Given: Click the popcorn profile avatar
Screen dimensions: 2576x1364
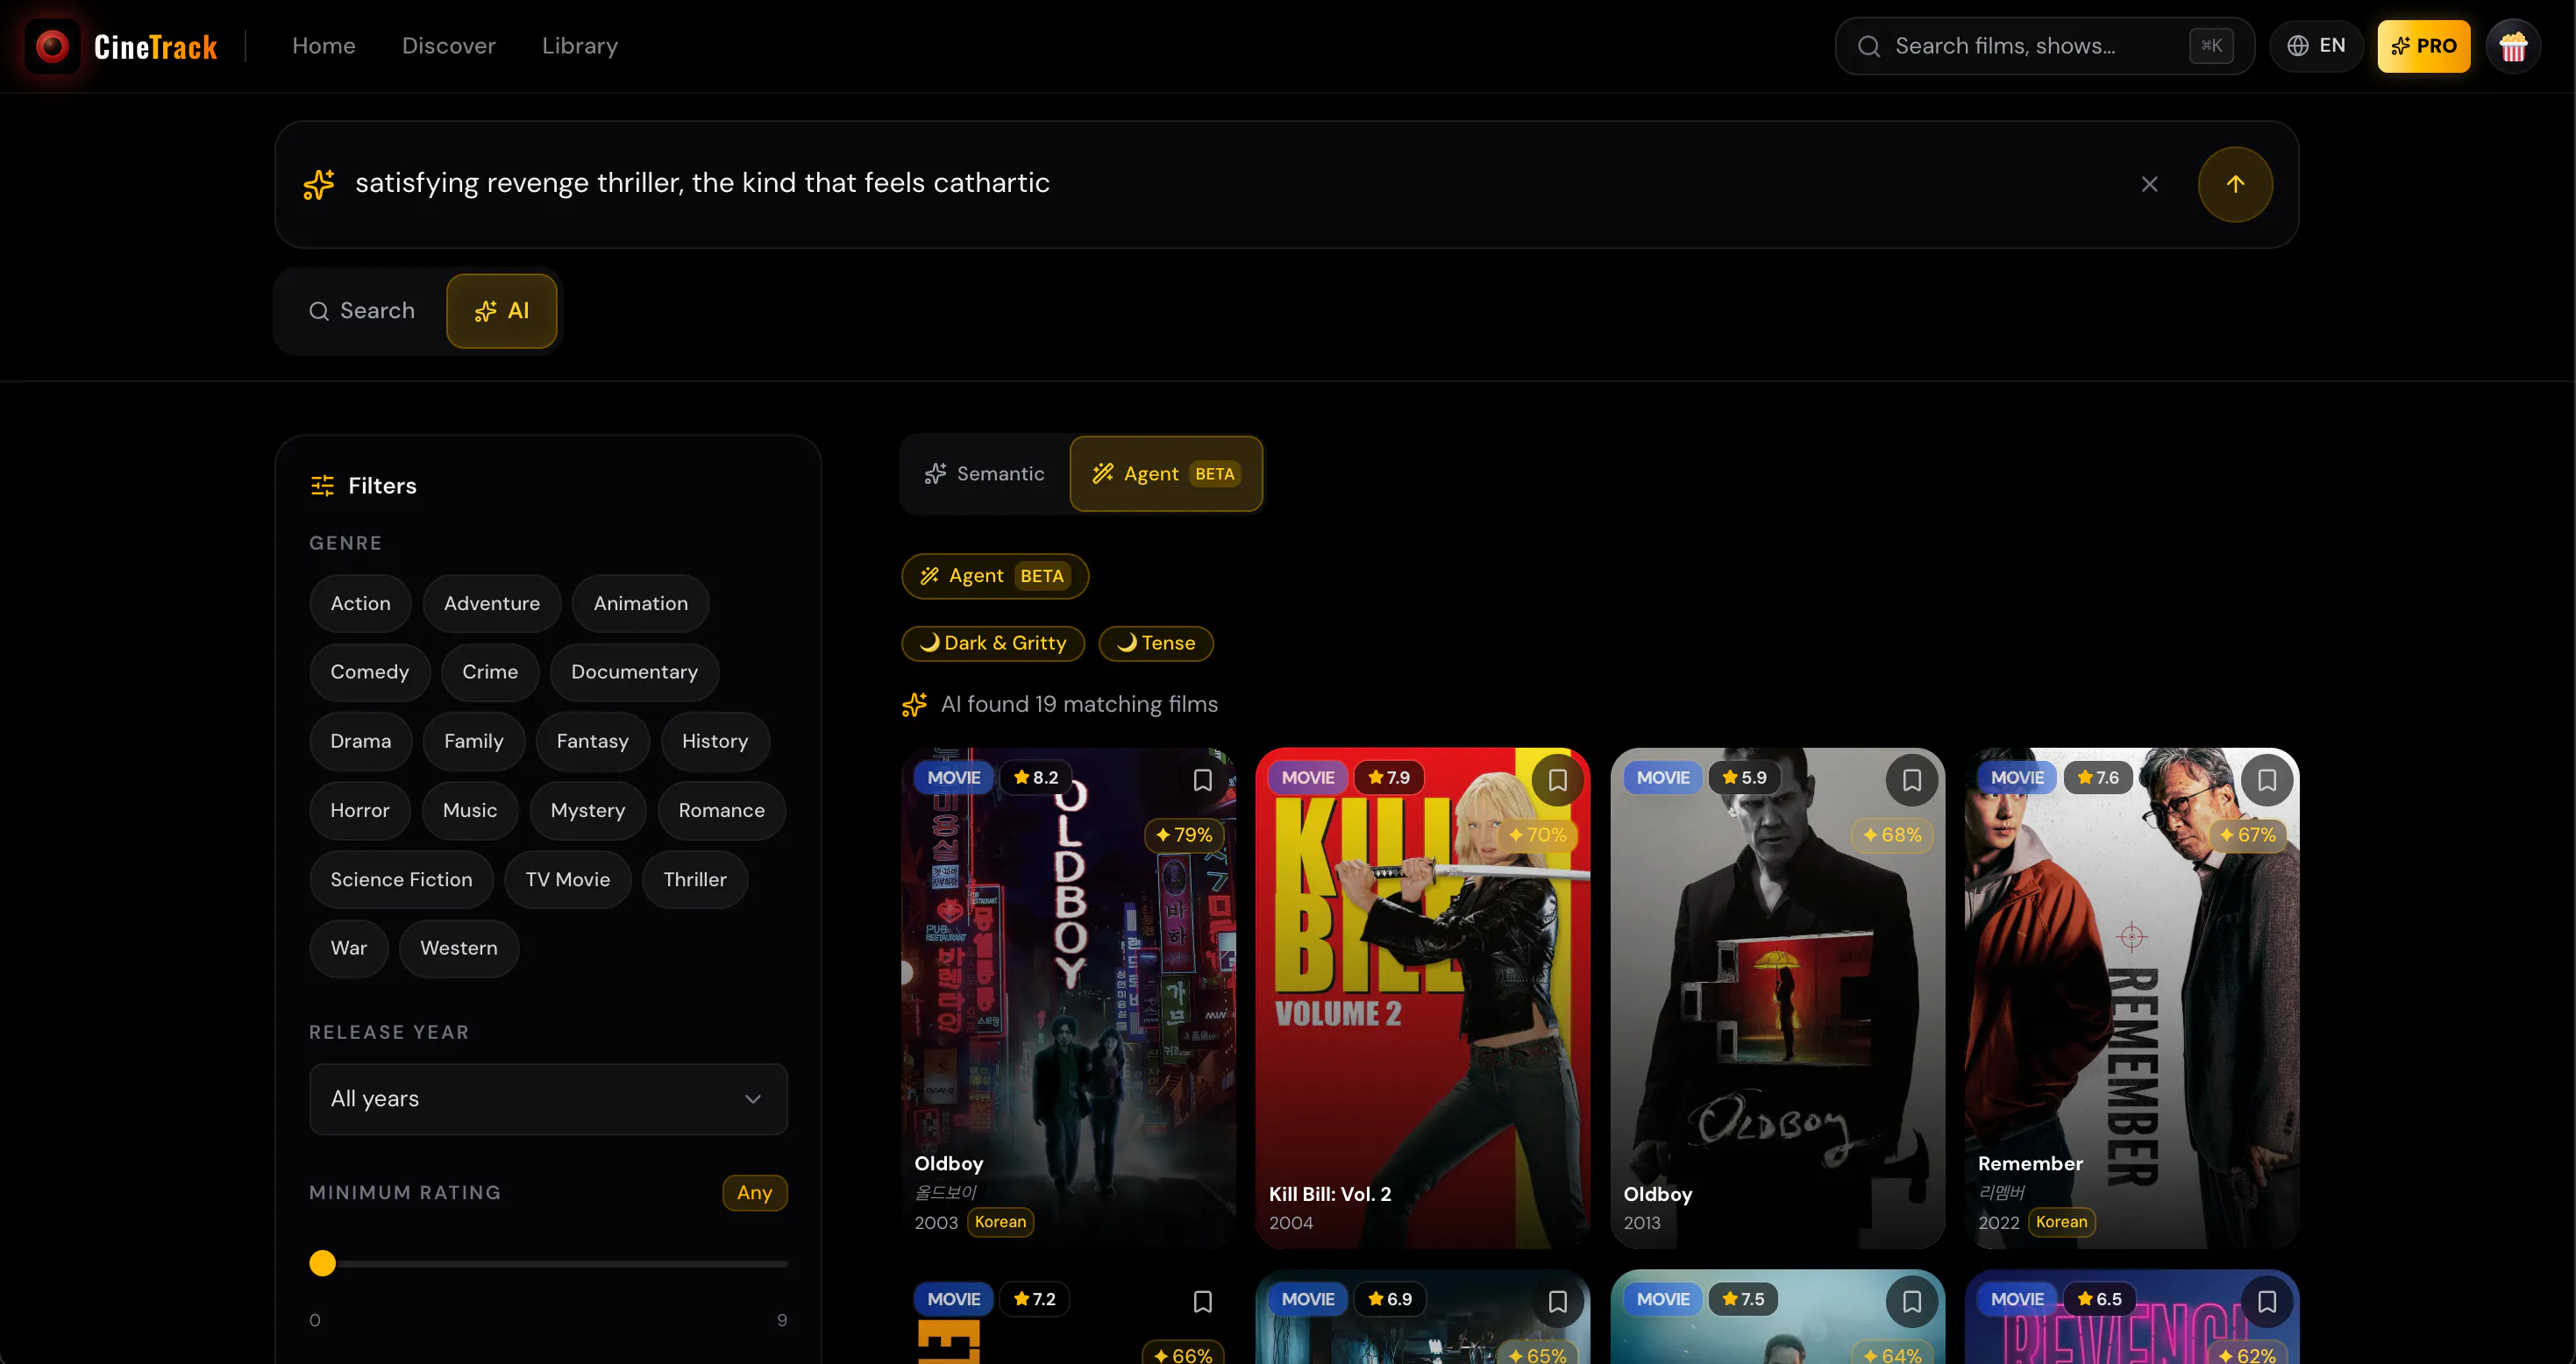Looking at the screenshot, I should point(2513,46).
